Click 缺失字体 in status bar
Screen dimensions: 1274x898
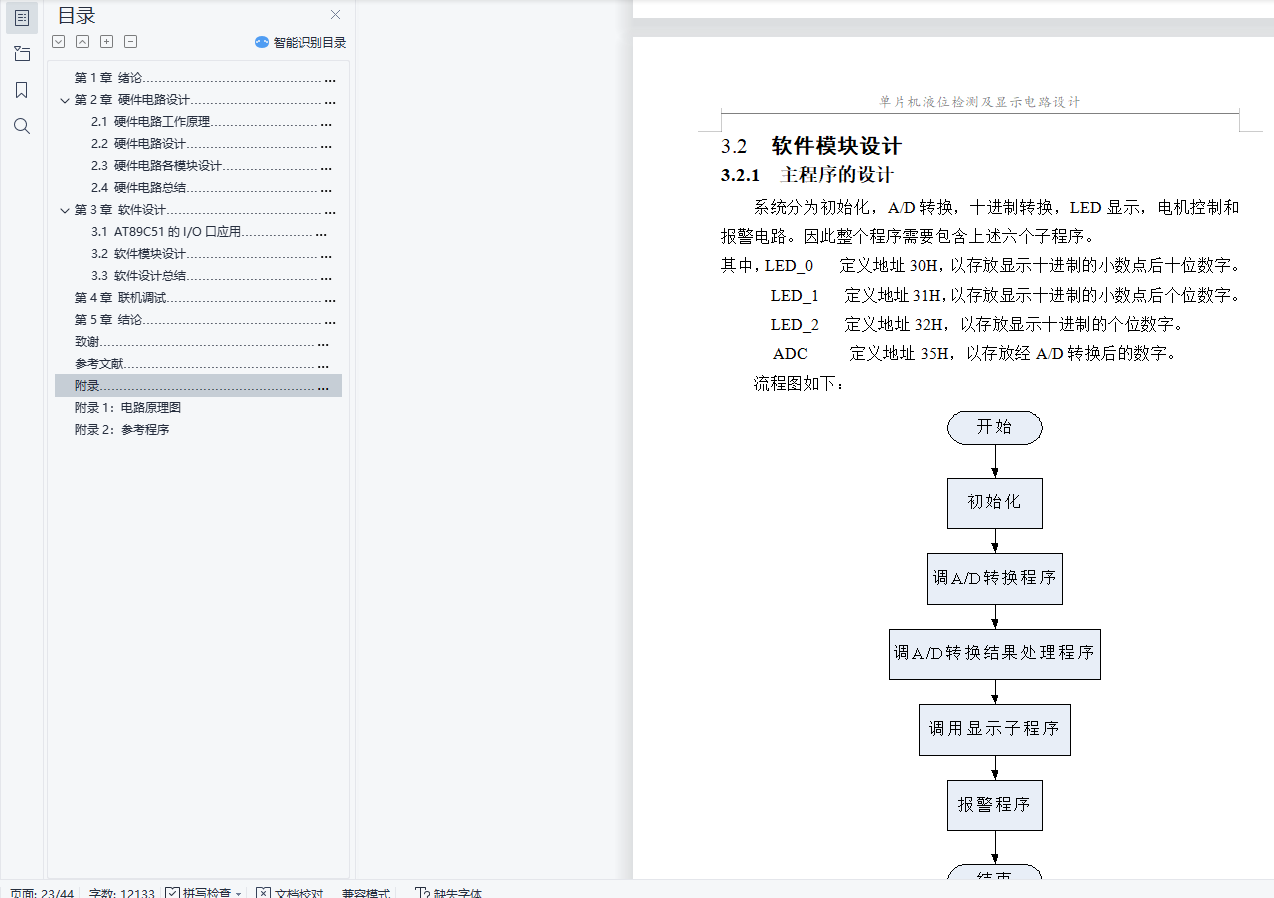pos(448,892)
